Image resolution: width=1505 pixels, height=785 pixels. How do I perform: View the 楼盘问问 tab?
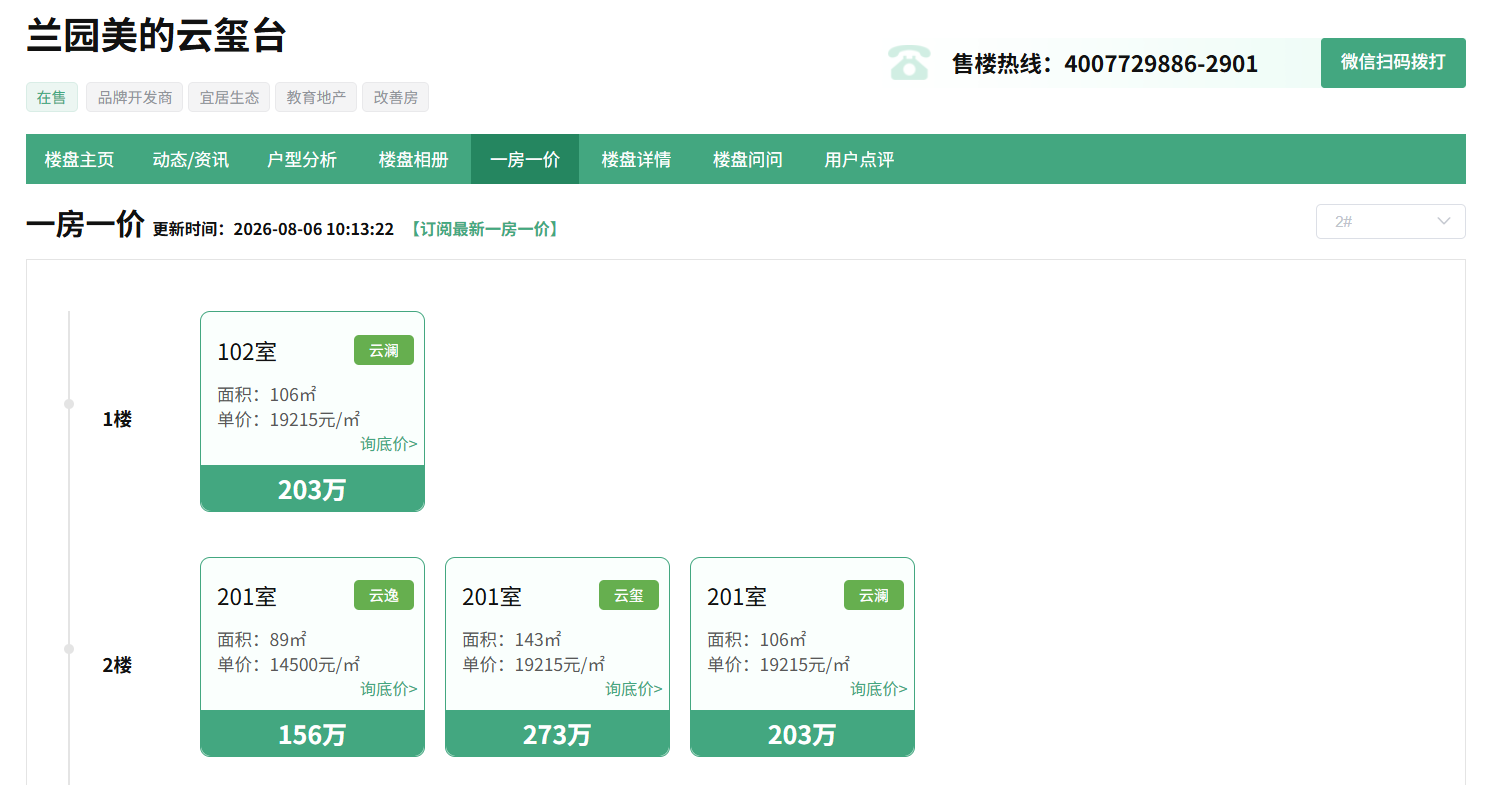748,159
